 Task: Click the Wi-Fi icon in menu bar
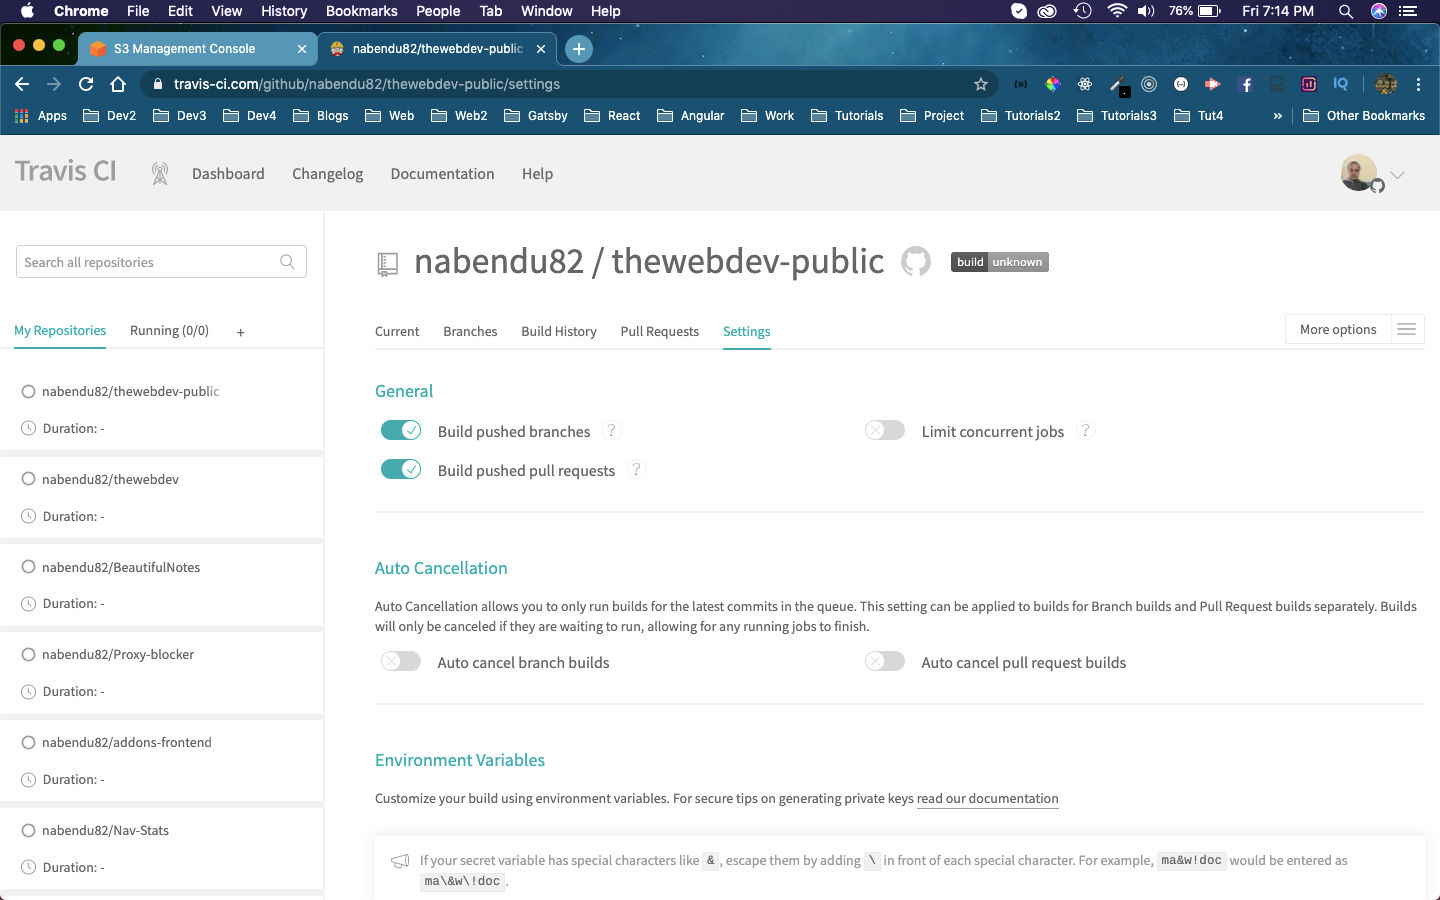[x=1116, y=11]
